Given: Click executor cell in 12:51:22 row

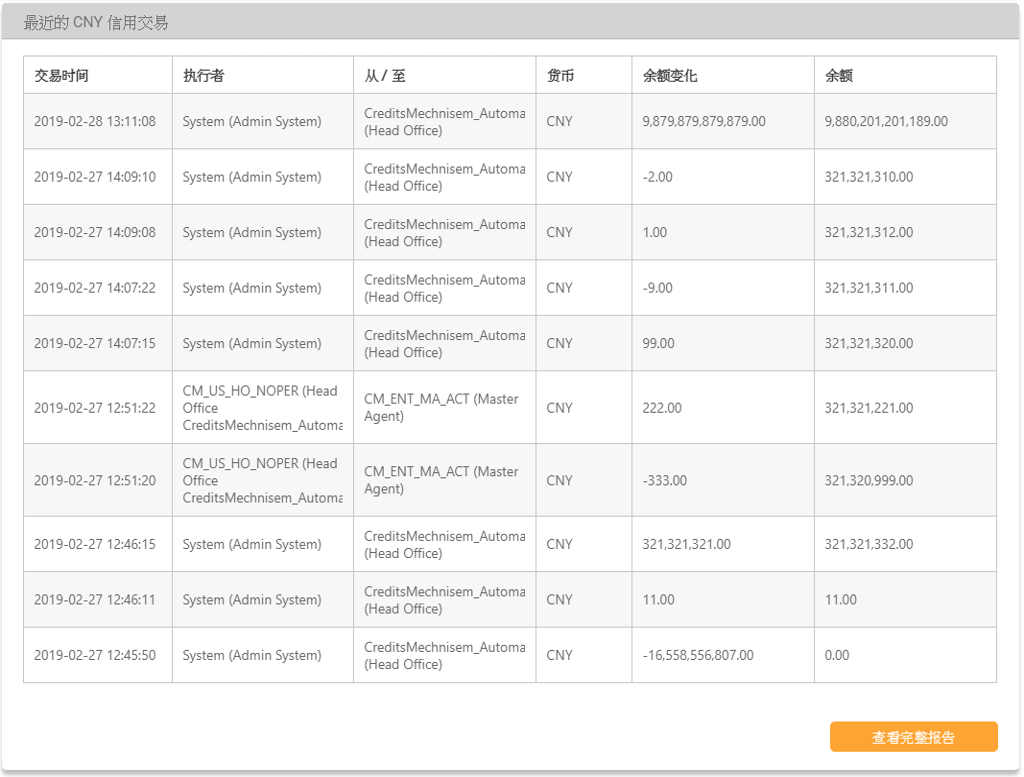Looking at the screenshot, I should [262, 408].
